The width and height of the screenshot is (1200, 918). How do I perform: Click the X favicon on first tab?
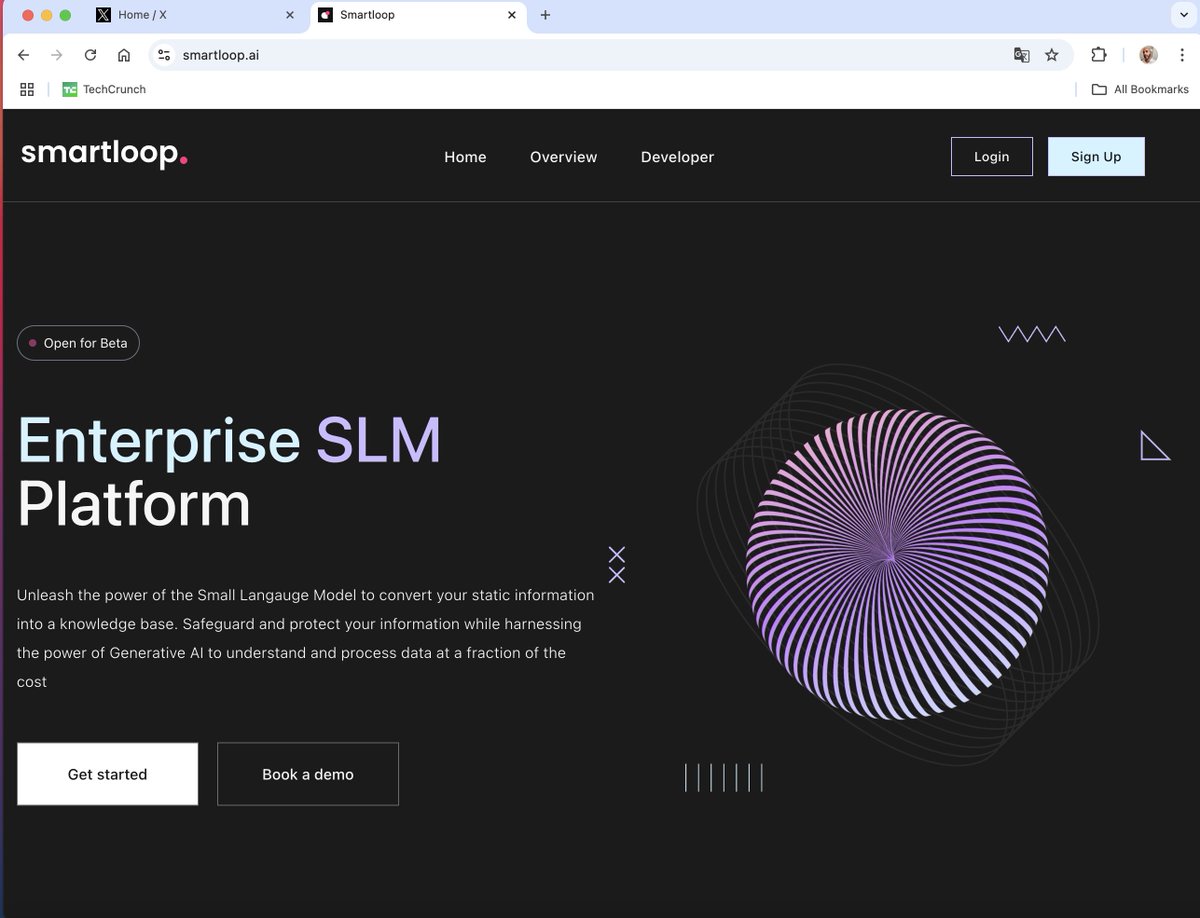(103, 15)
